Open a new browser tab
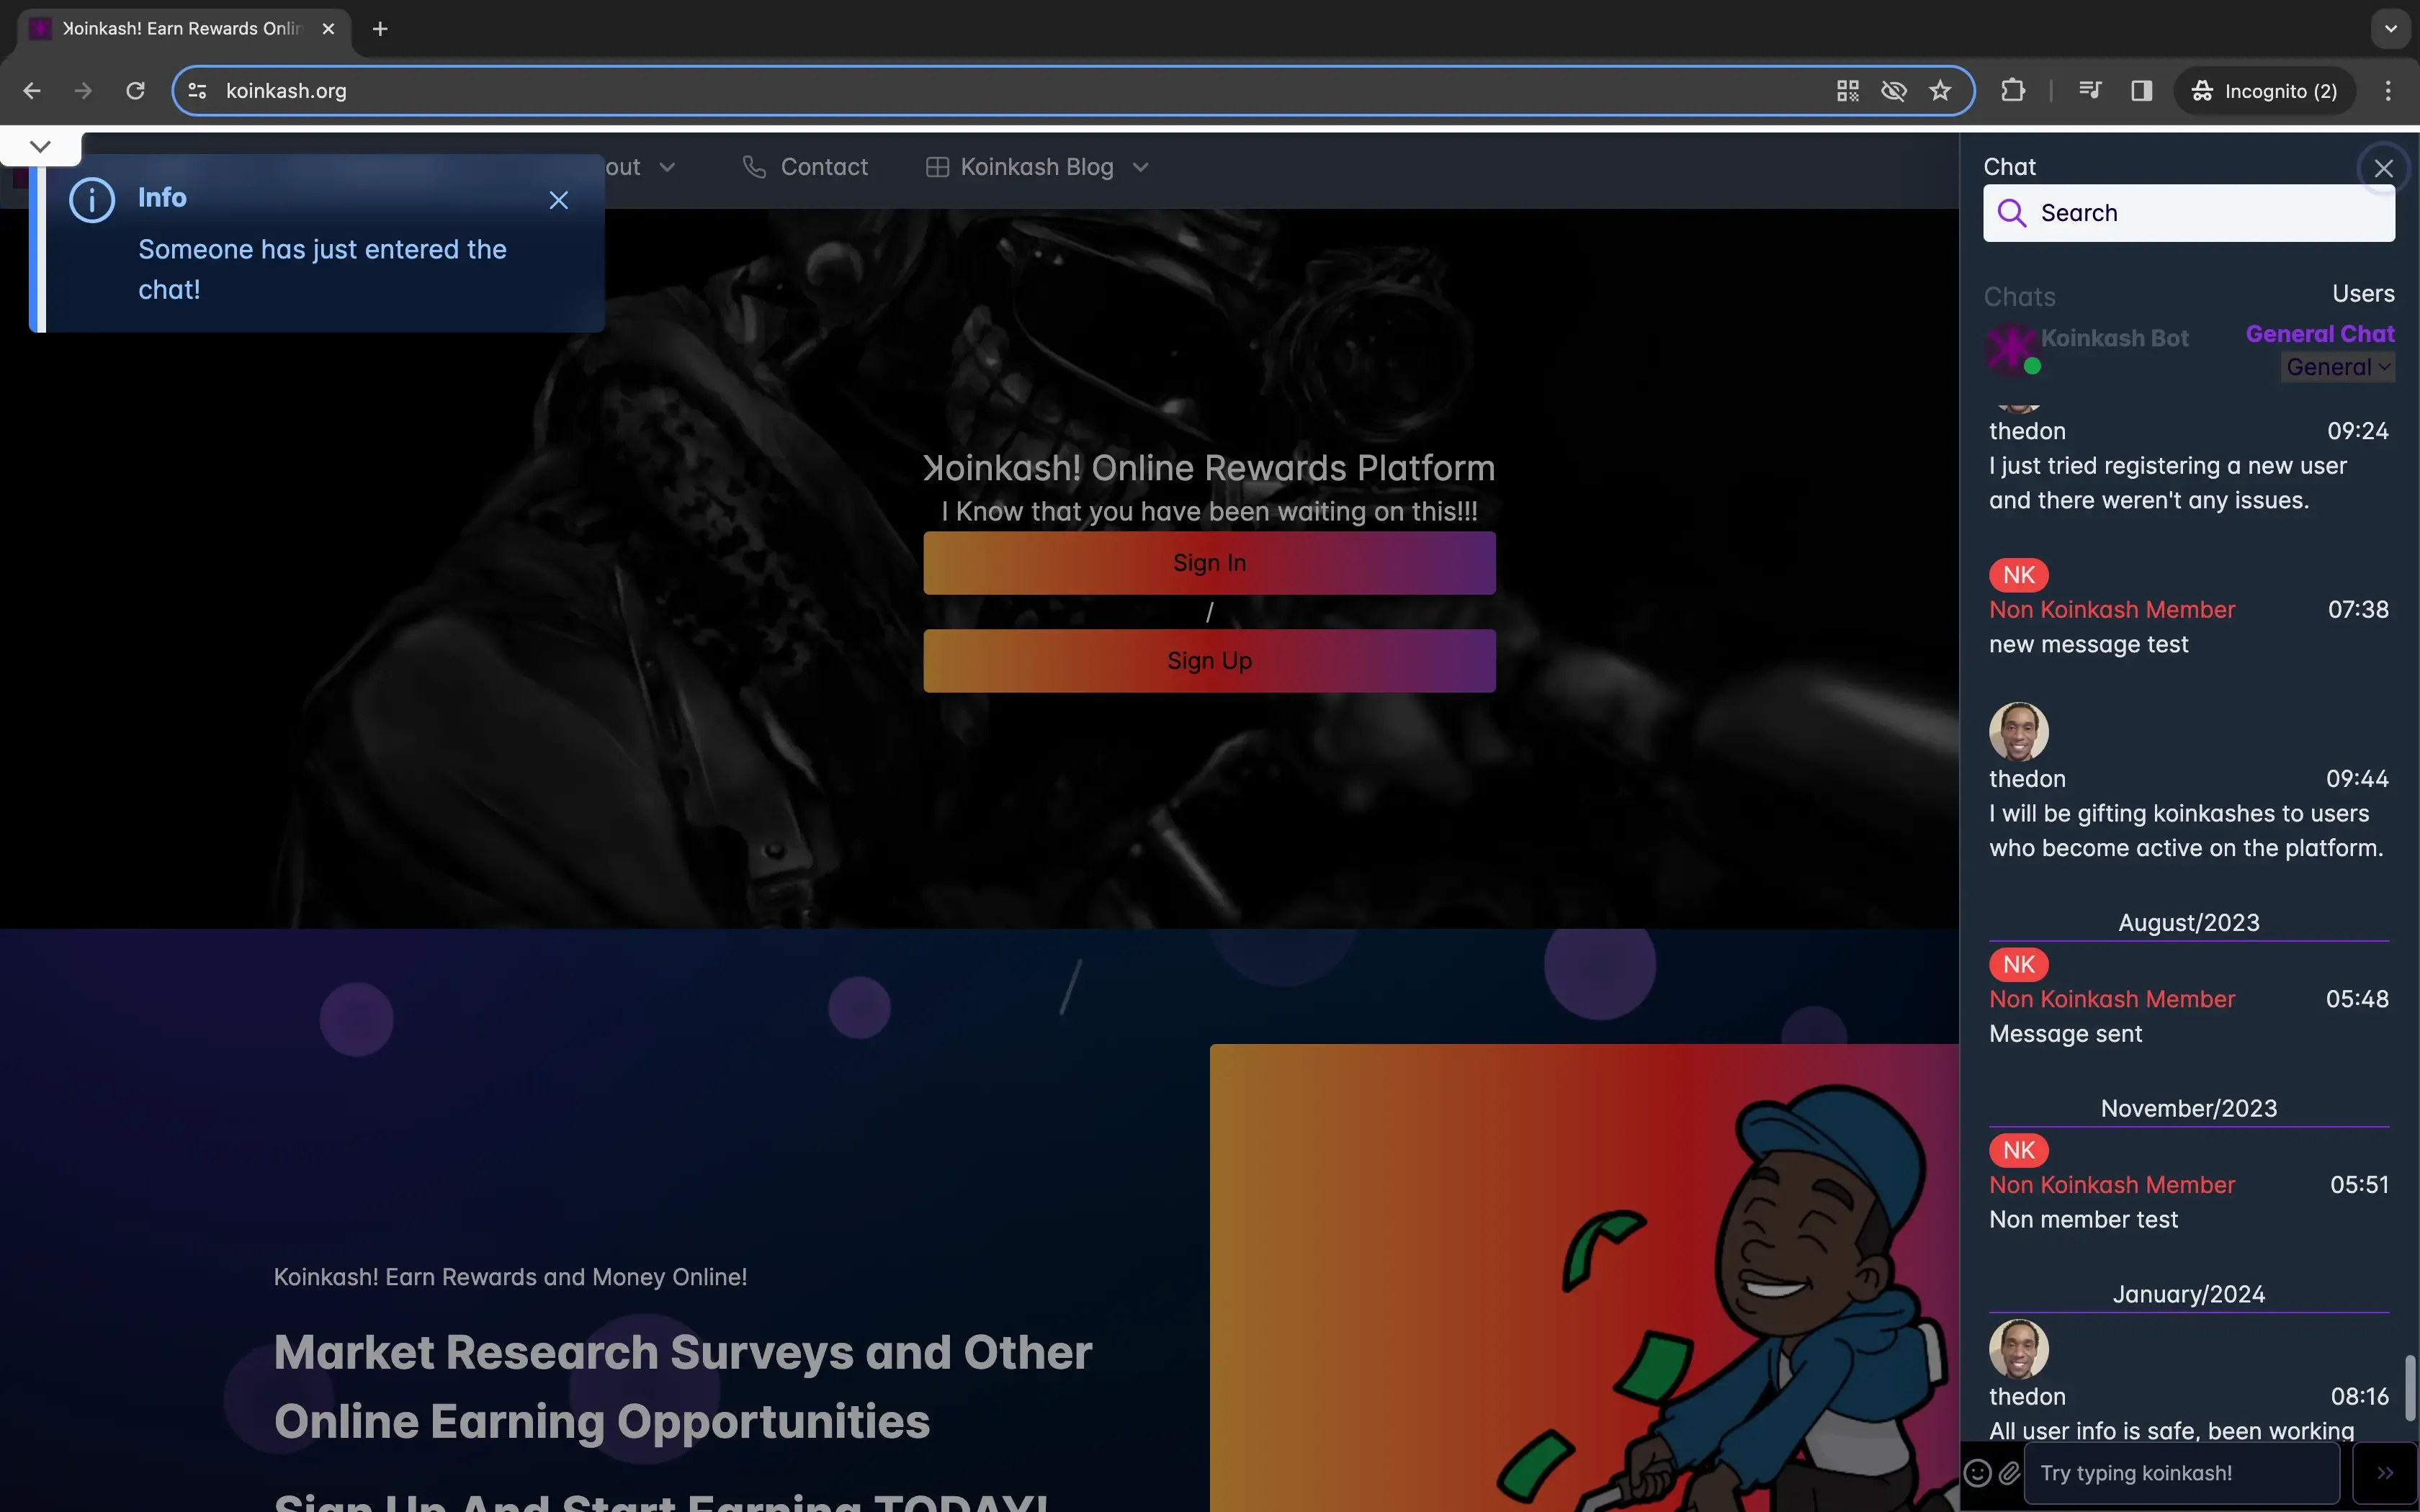The height and width of the screenshot is (1512, 2420). click(x=380, y=29)
